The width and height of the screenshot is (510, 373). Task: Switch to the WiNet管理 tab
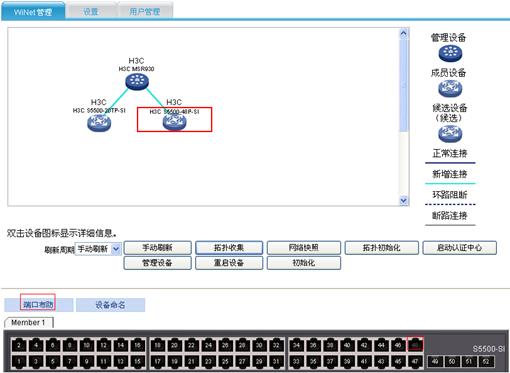point(33,12)
